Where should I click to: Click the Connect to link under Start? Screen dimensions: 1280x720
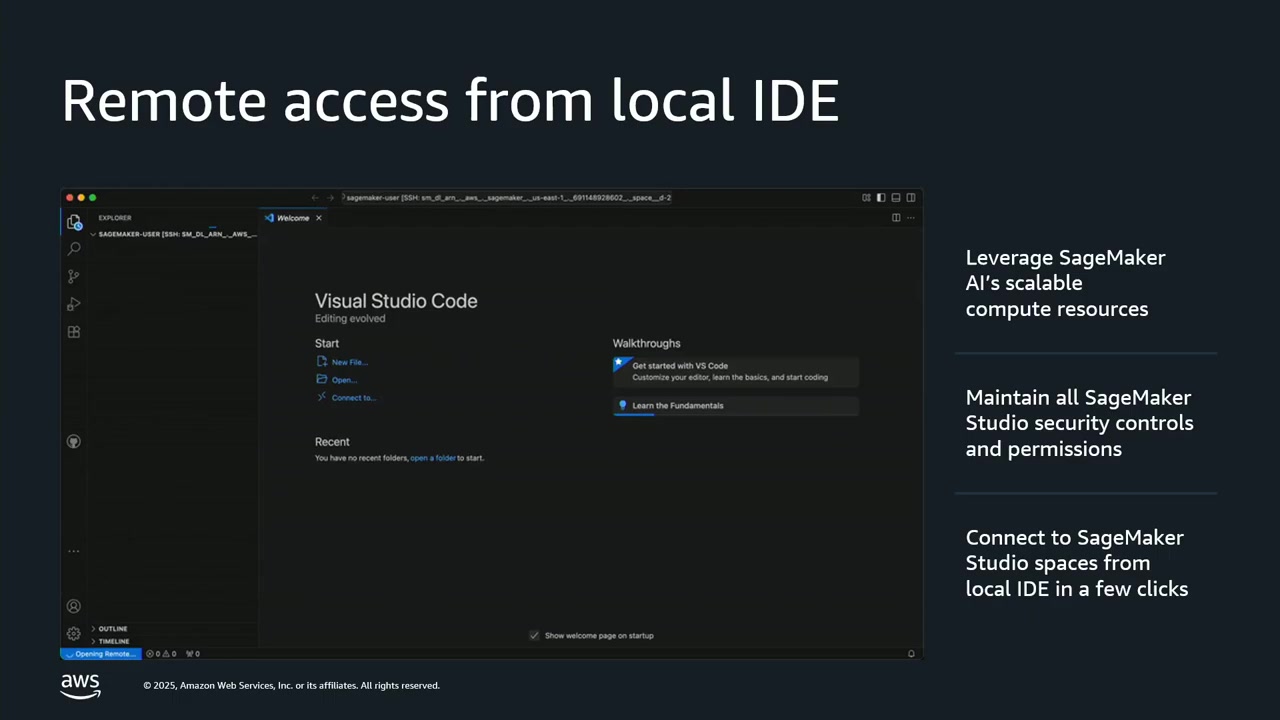point(352,397)
